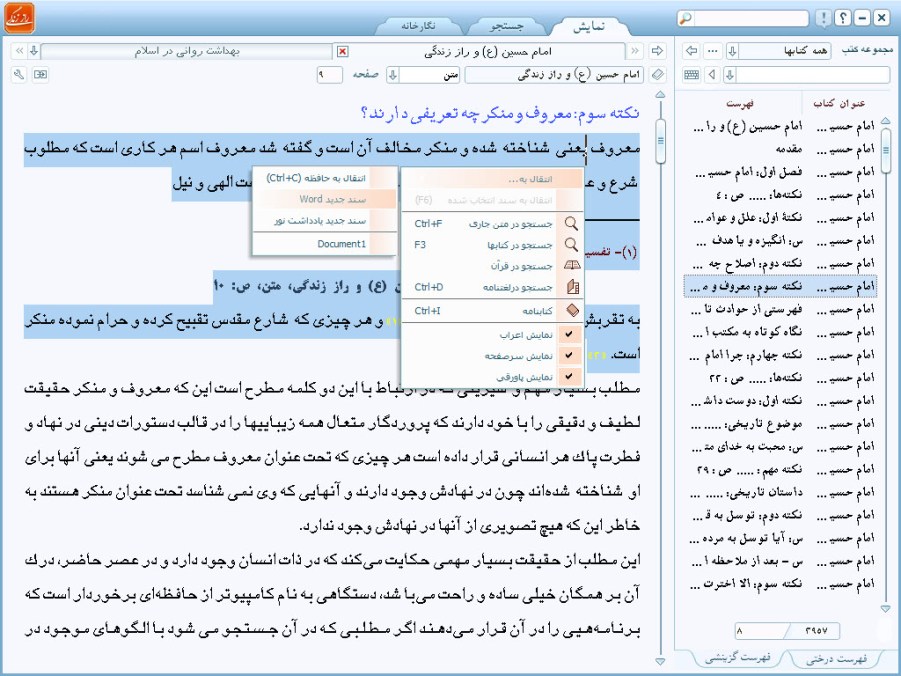Close the بهداشت روانی در اسلام tab with red X
The image size is (901, 676).
342,52
